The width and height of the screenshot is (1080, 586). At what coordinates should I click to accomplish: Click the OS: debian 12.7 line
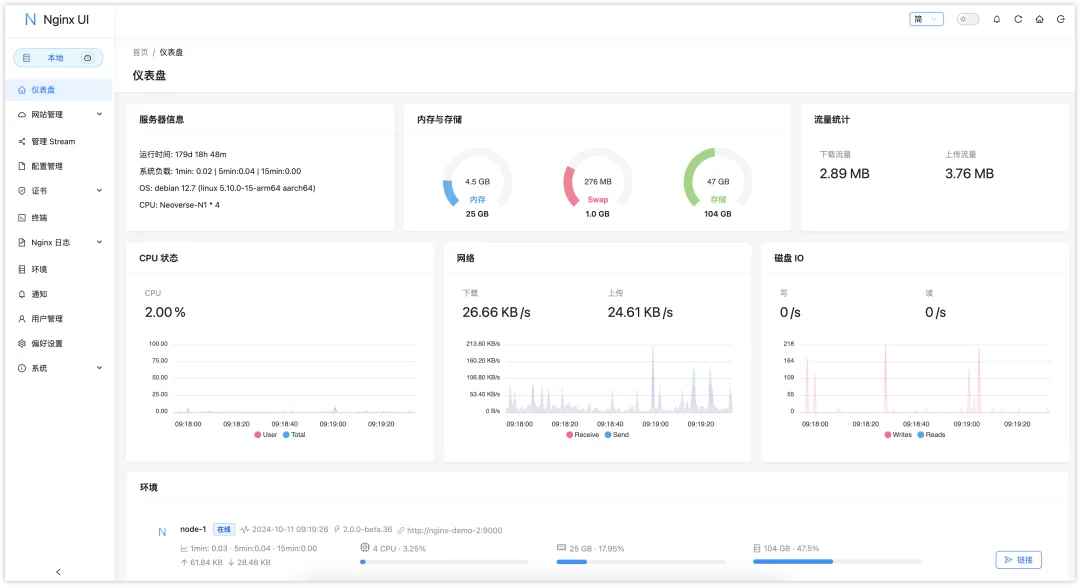click(227, 188)
